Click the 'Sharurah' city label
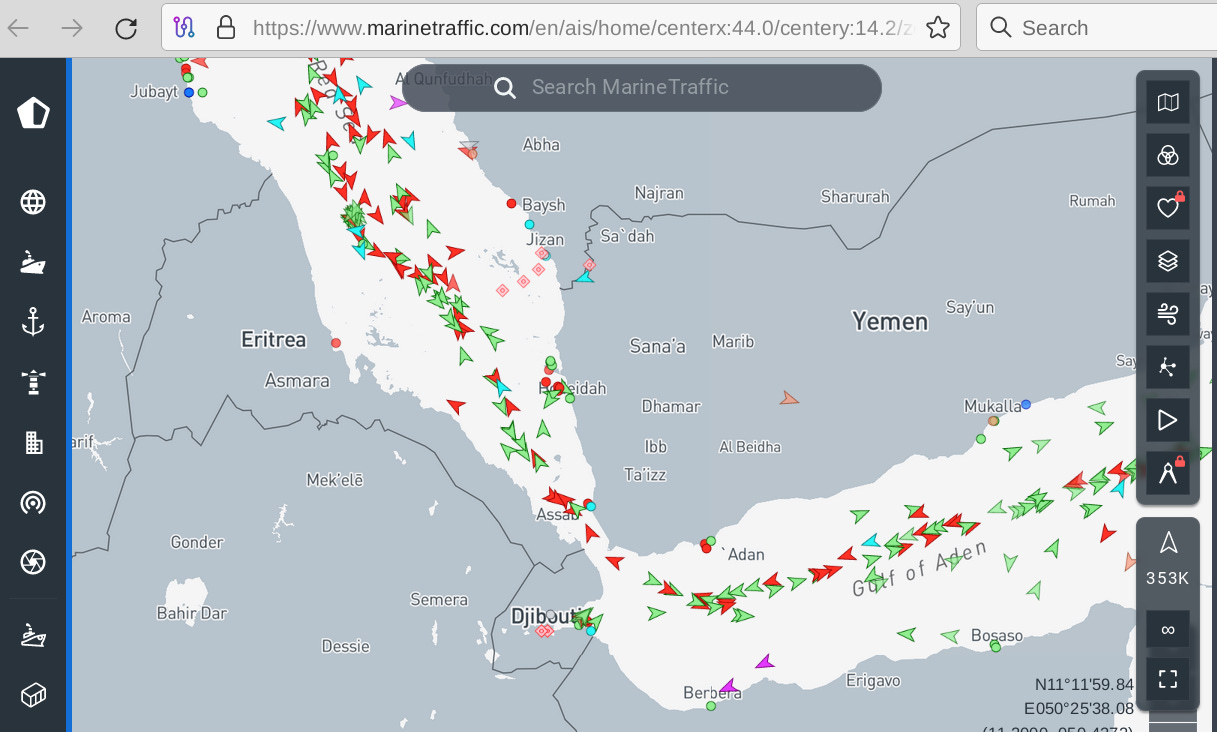Screen dimensions: 1217x732 855,196
